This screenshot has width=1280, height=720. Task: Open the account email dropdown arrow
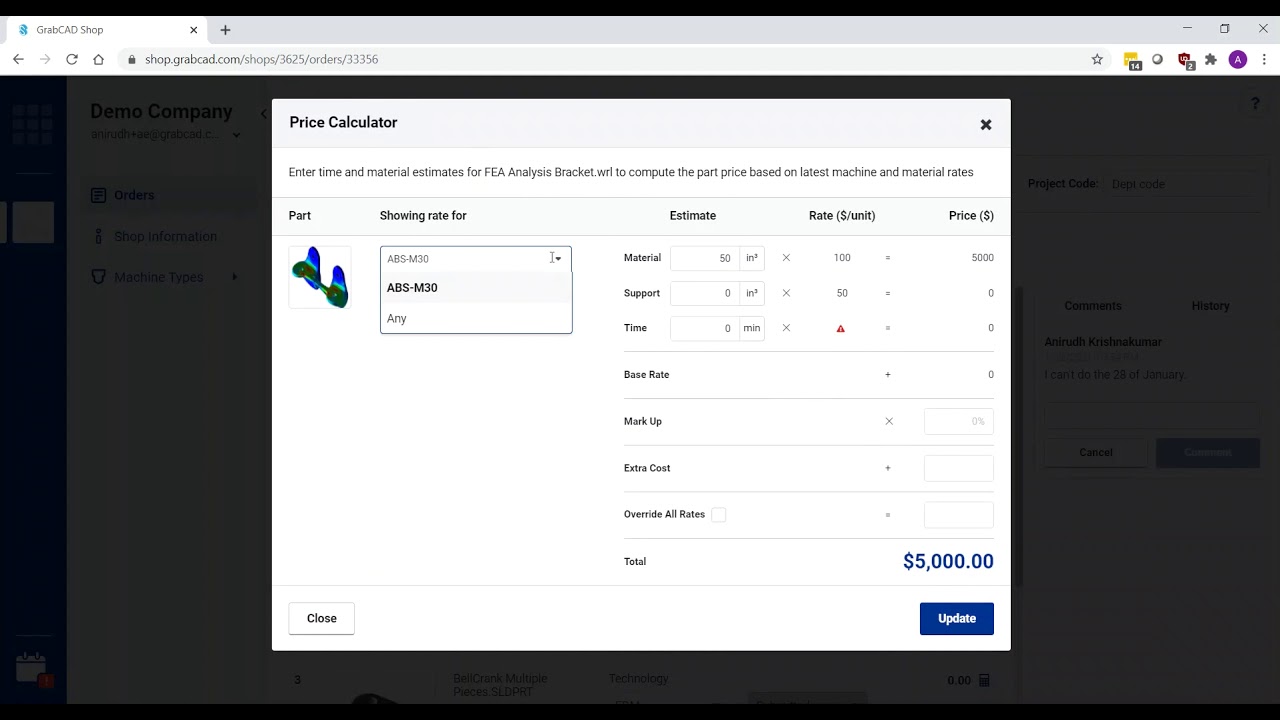pos(237,135)
